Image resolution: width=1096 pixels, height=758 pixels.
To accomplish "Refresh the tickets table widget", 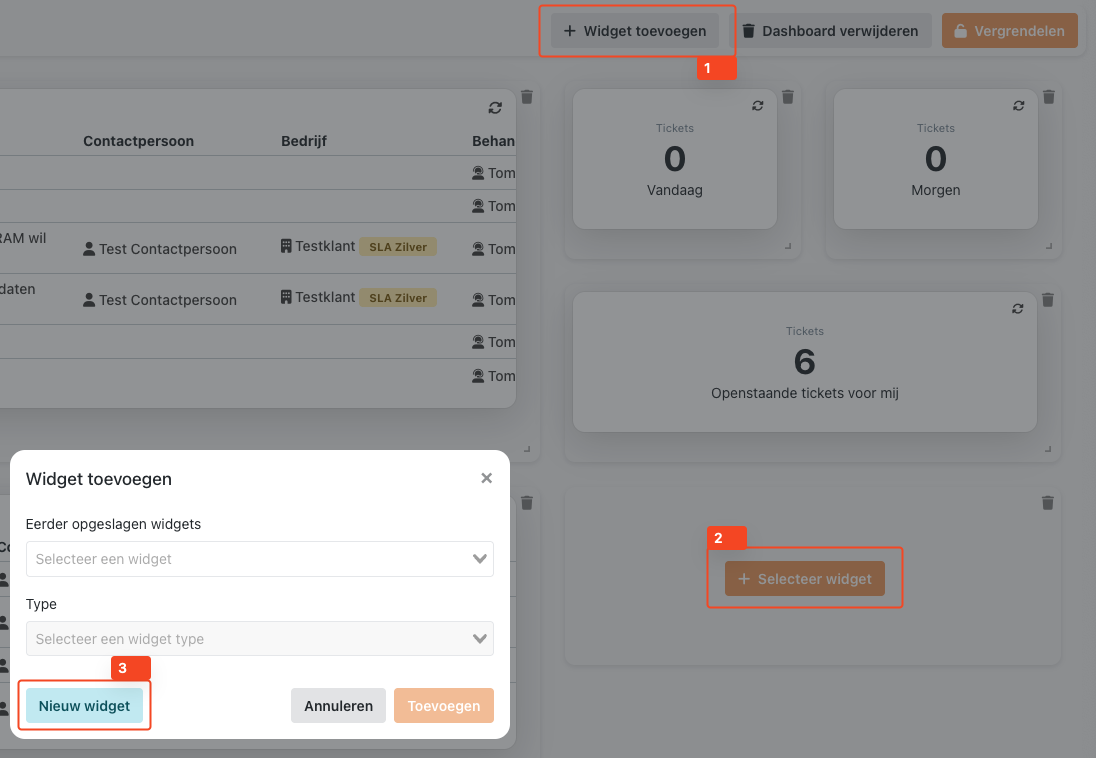I will [x=495, y=107].
